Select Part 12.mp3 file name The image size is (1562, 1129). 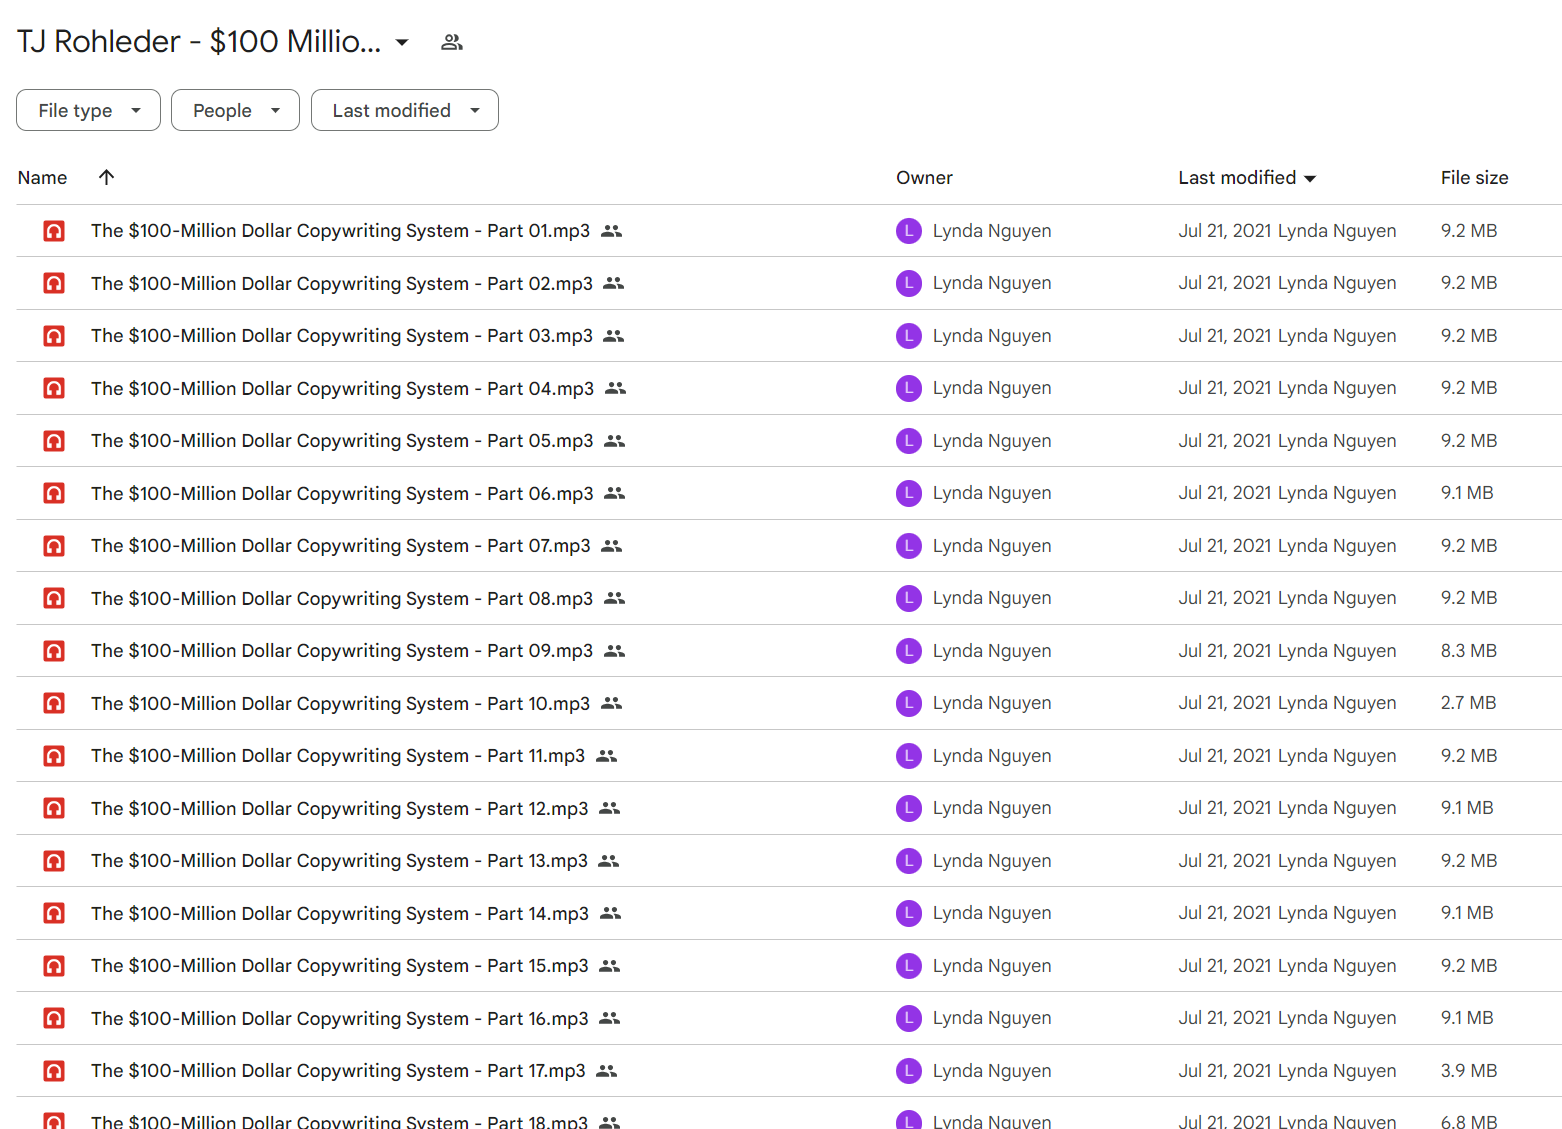pos(339,808)
